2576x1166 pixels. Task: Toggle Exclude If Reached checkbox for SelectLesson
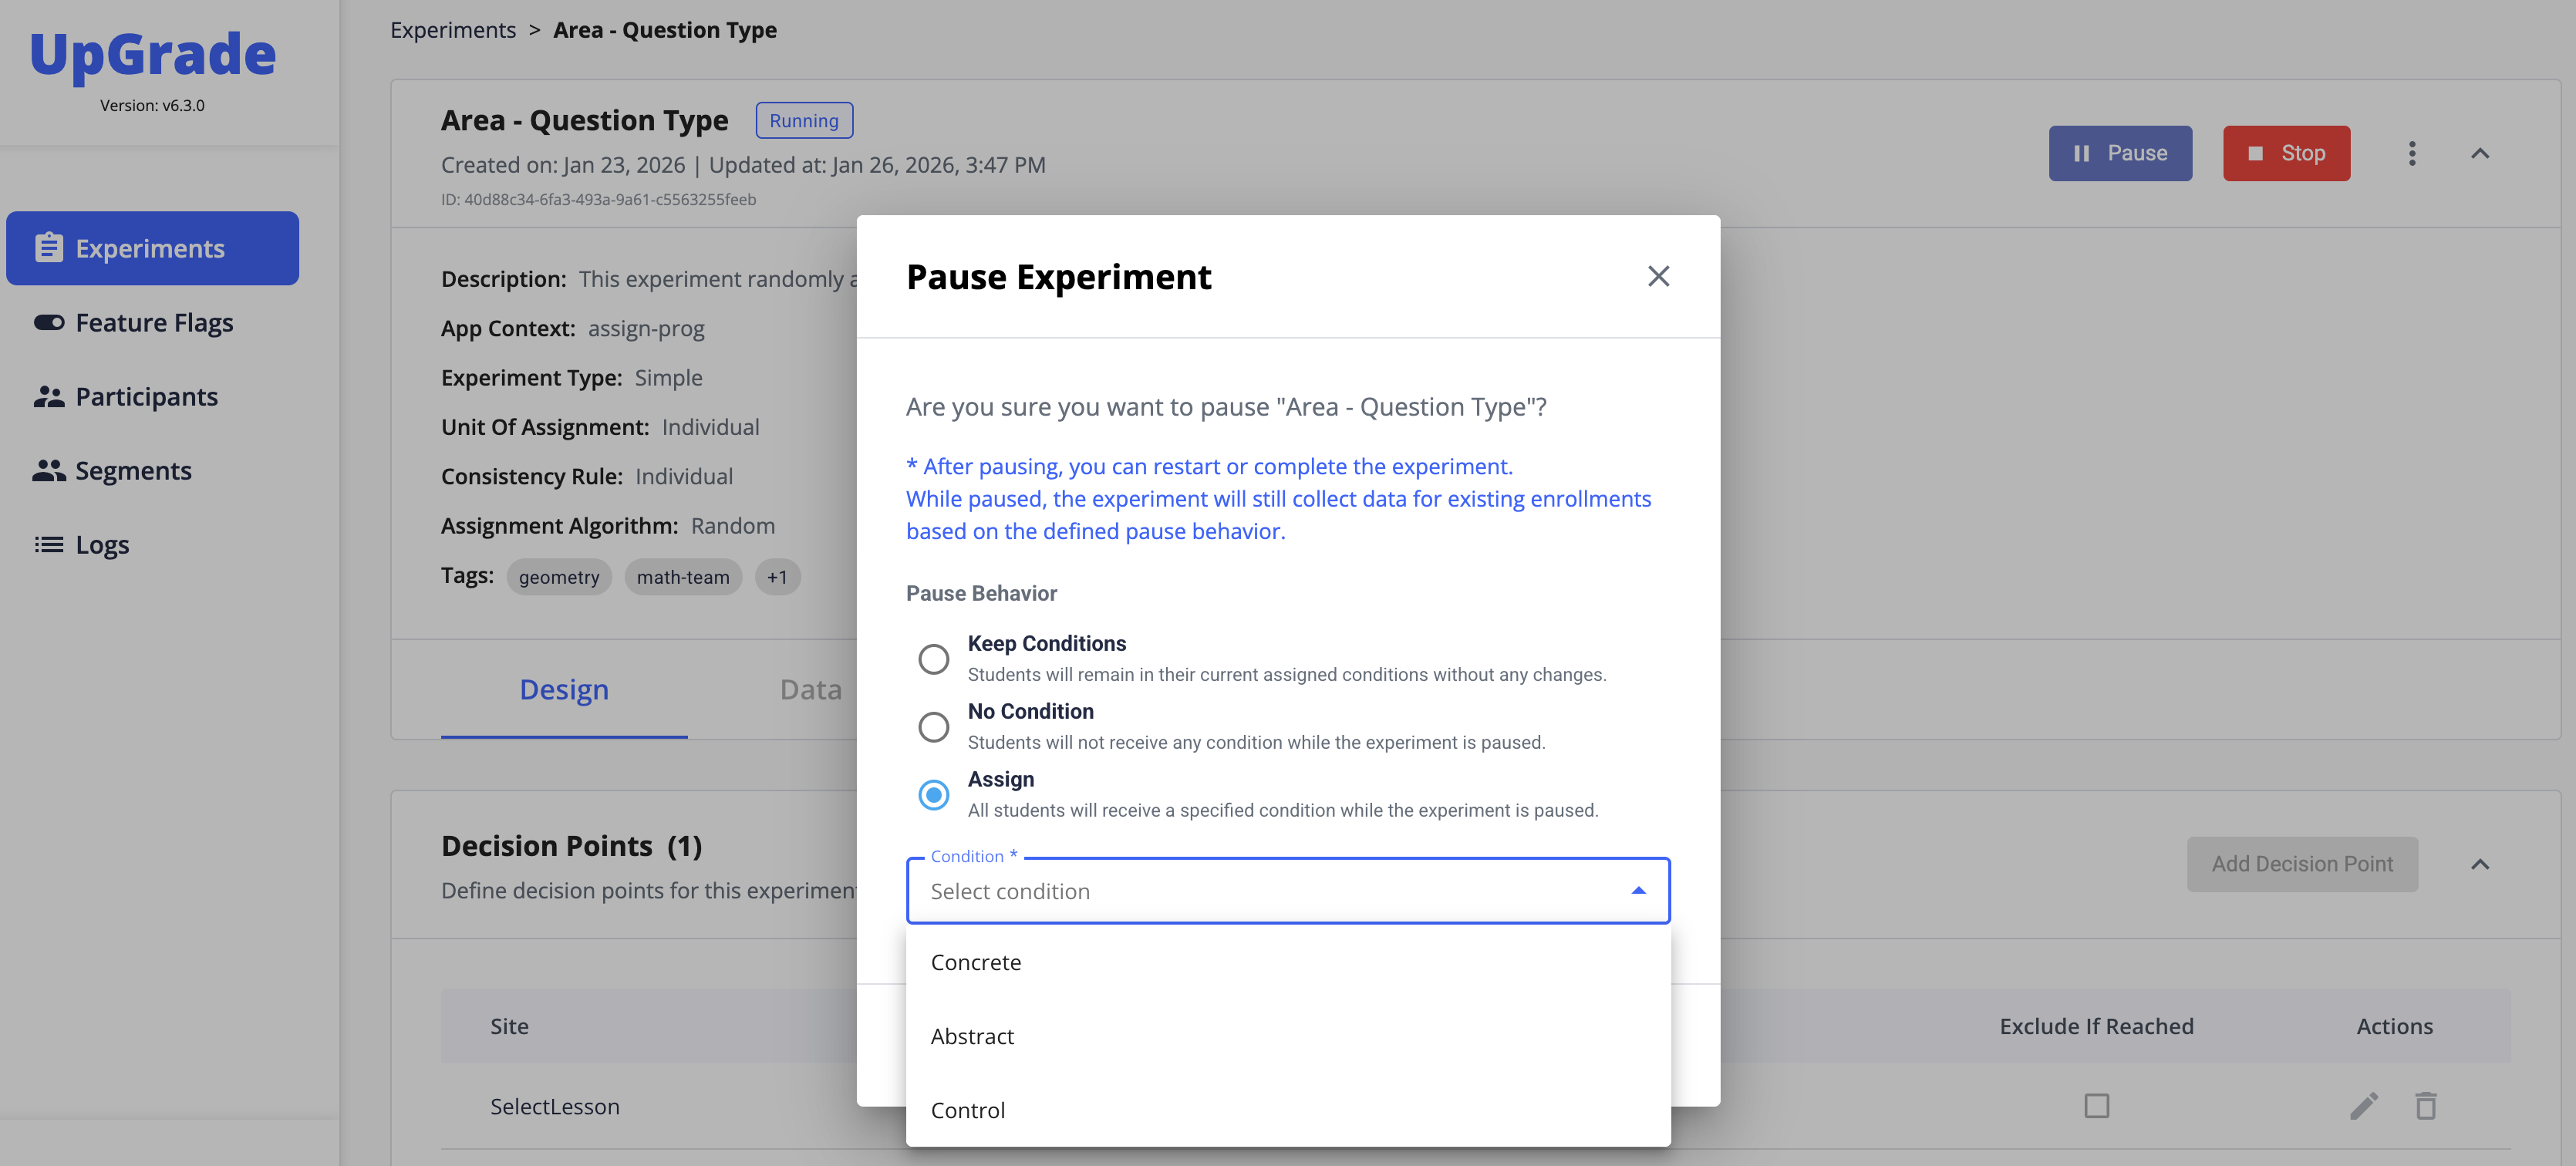click(x=2096, y=1106)
